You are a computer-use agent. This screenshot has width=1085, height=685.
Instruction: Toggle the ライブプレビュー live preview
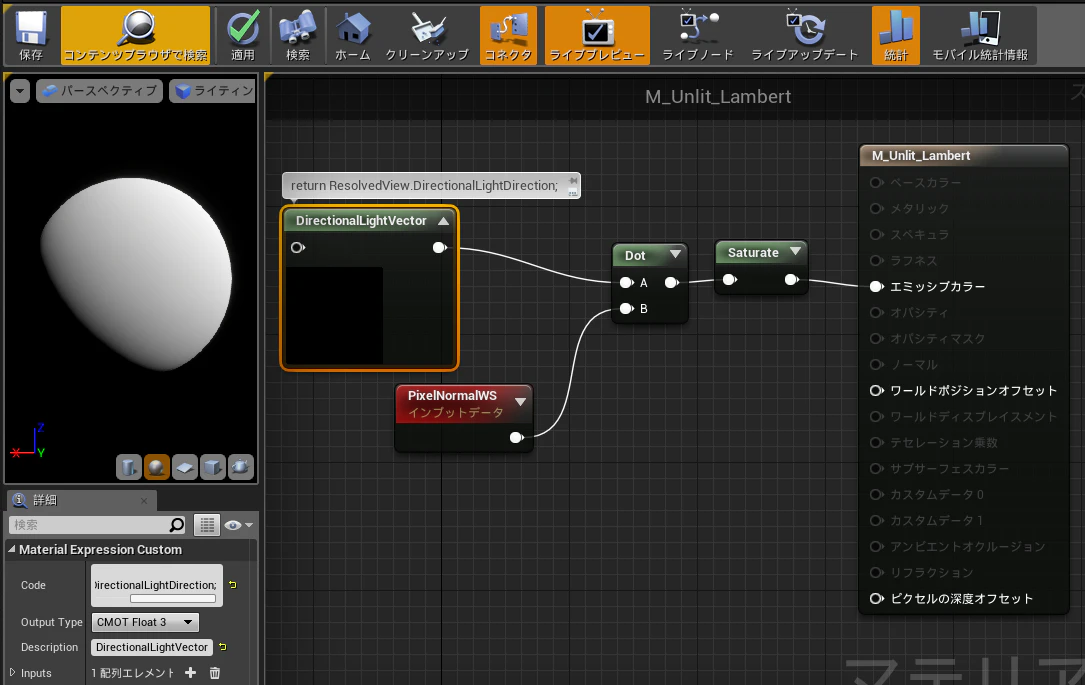pyautogui.click(x=597, y=35)
